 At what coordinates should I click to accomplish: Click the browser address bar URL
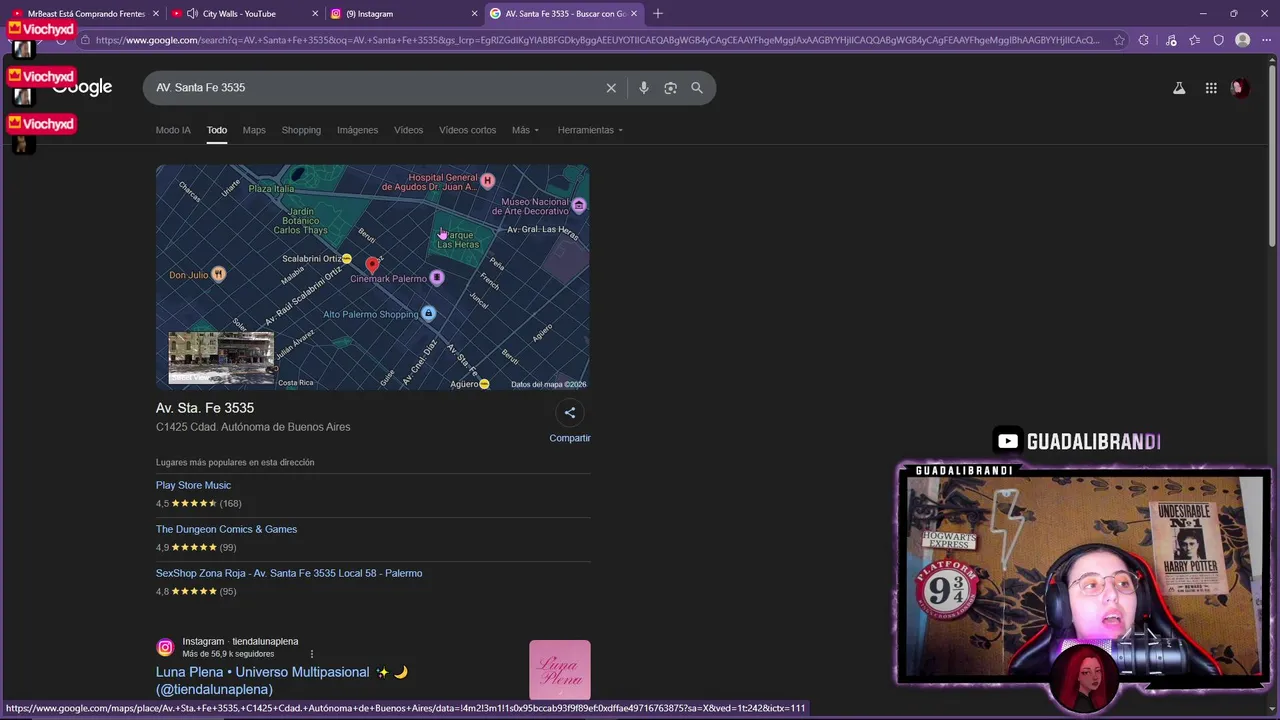(x=597, y=40)
